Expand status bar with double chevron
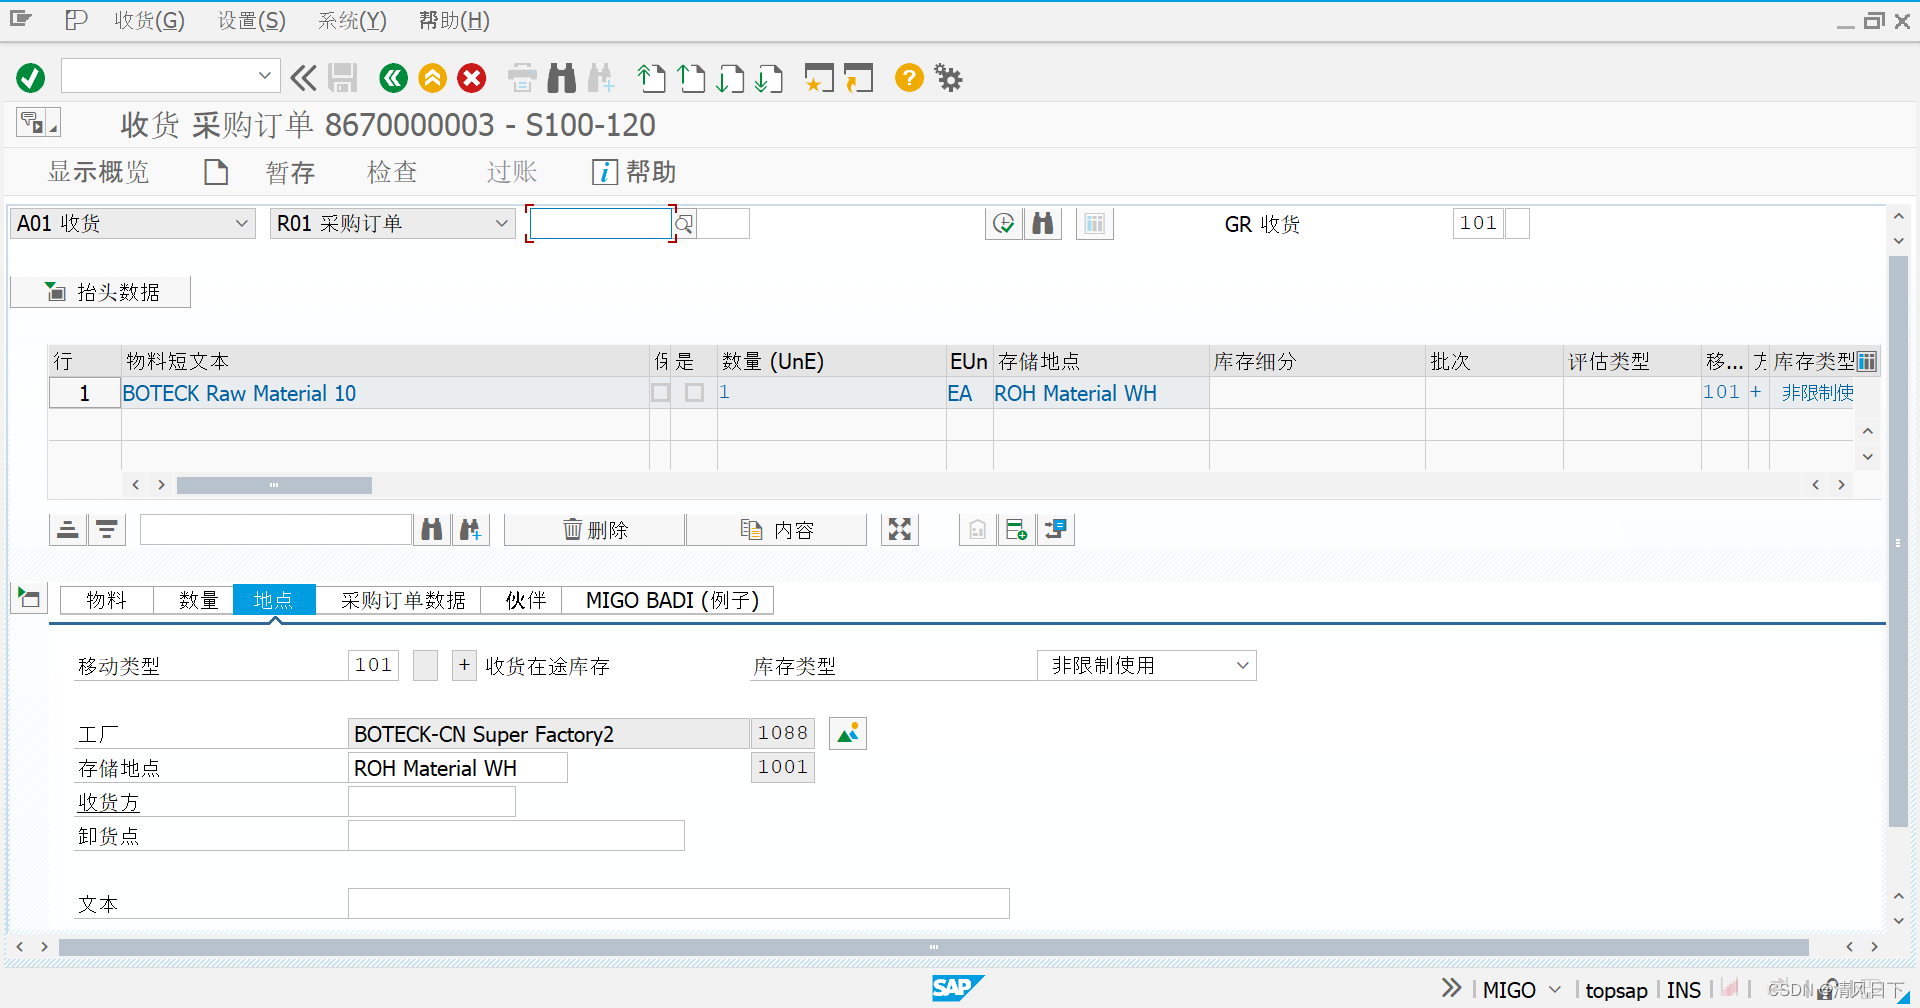Viewport: 1920px width, 1008px height. (1452, 988)
